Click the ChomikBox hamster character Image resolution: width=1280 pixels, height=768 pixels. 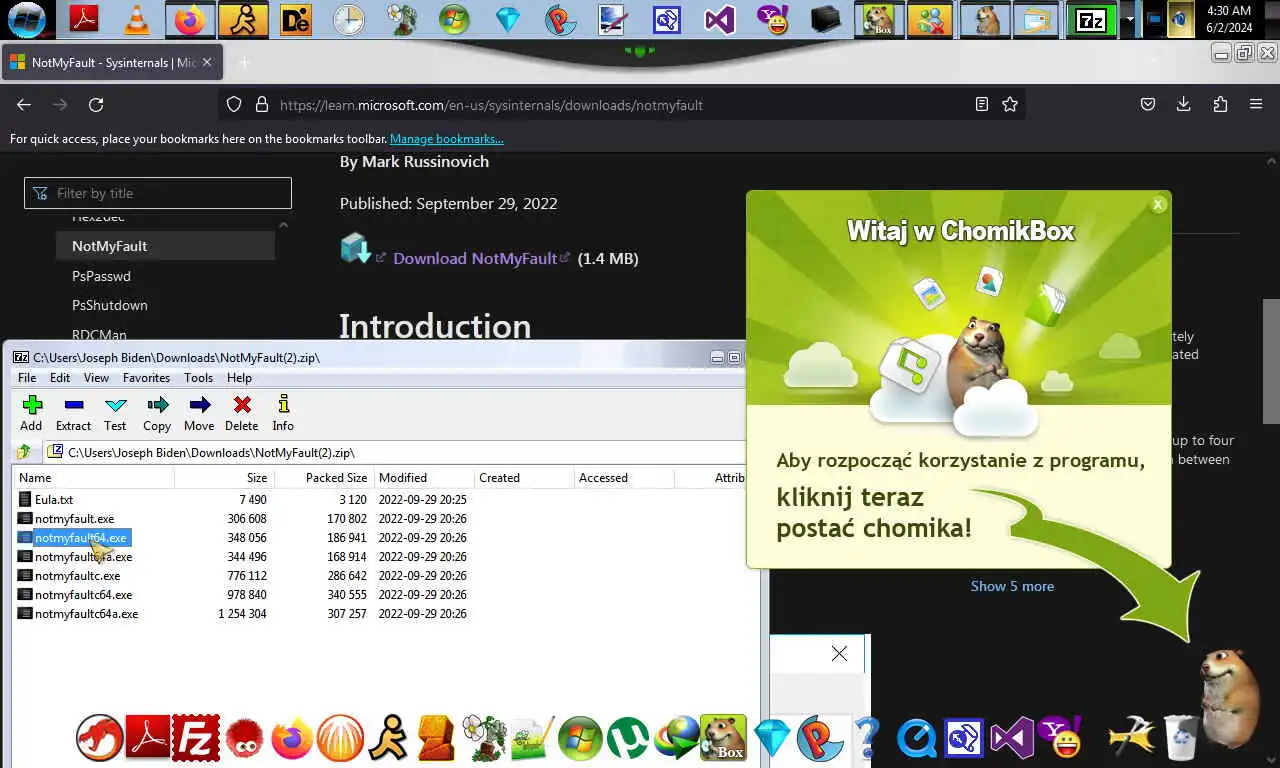pos(1228,697)
